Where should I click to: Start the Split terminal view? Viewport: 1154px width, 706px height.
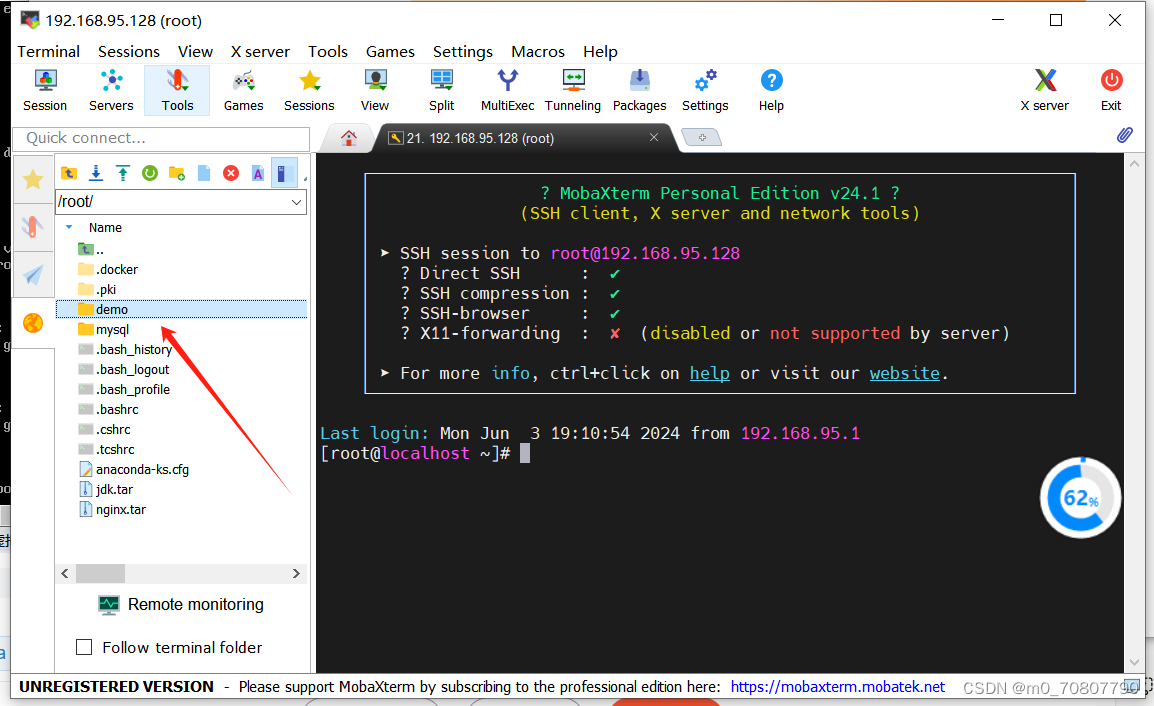click(441, 90)
